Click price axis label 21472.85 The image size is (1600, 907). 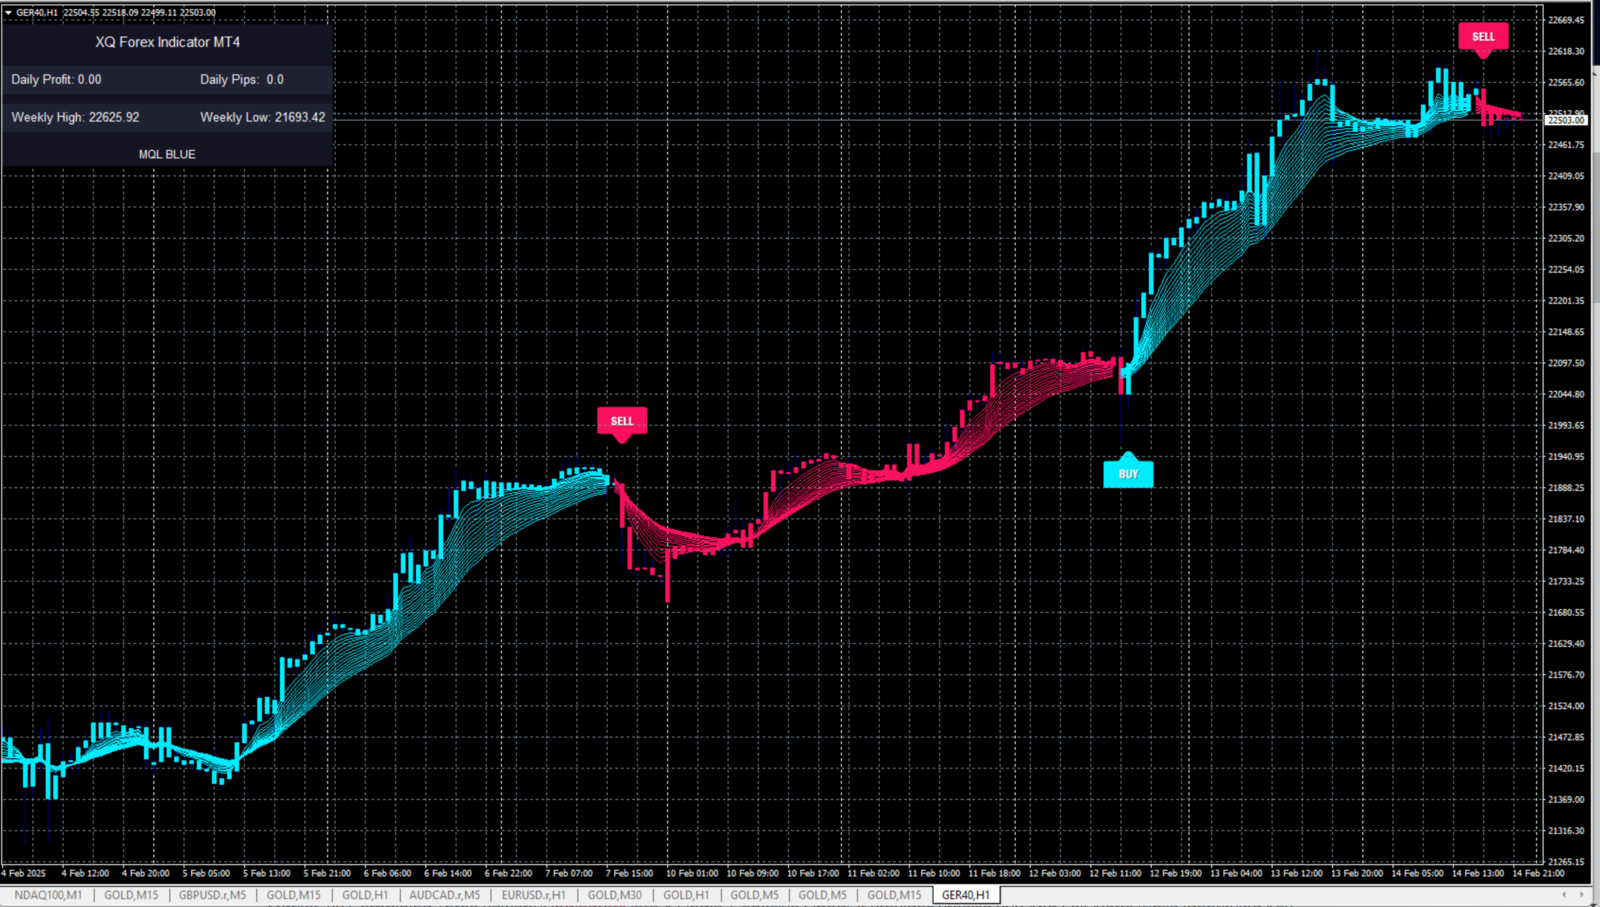coord(1566,737)
